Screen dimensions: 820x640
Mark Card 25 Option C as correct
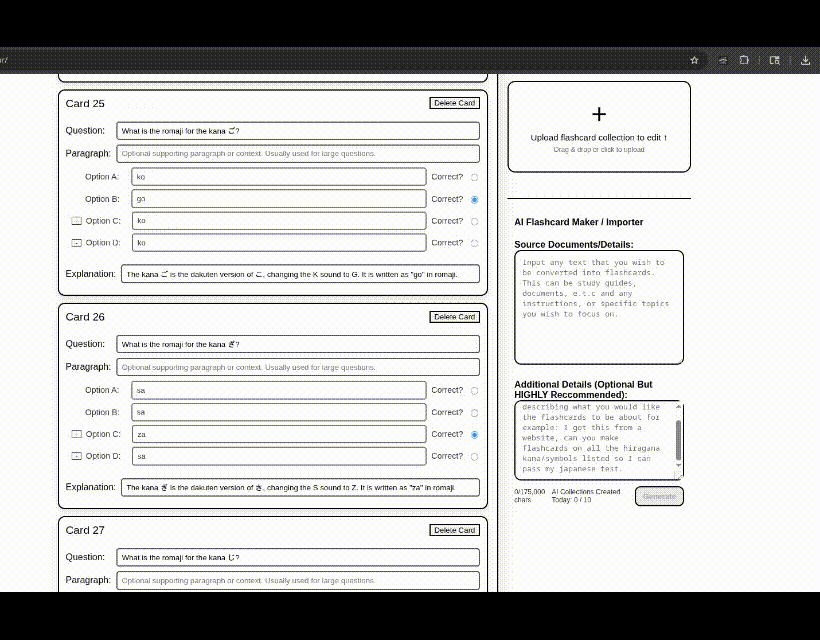(474, 221)
